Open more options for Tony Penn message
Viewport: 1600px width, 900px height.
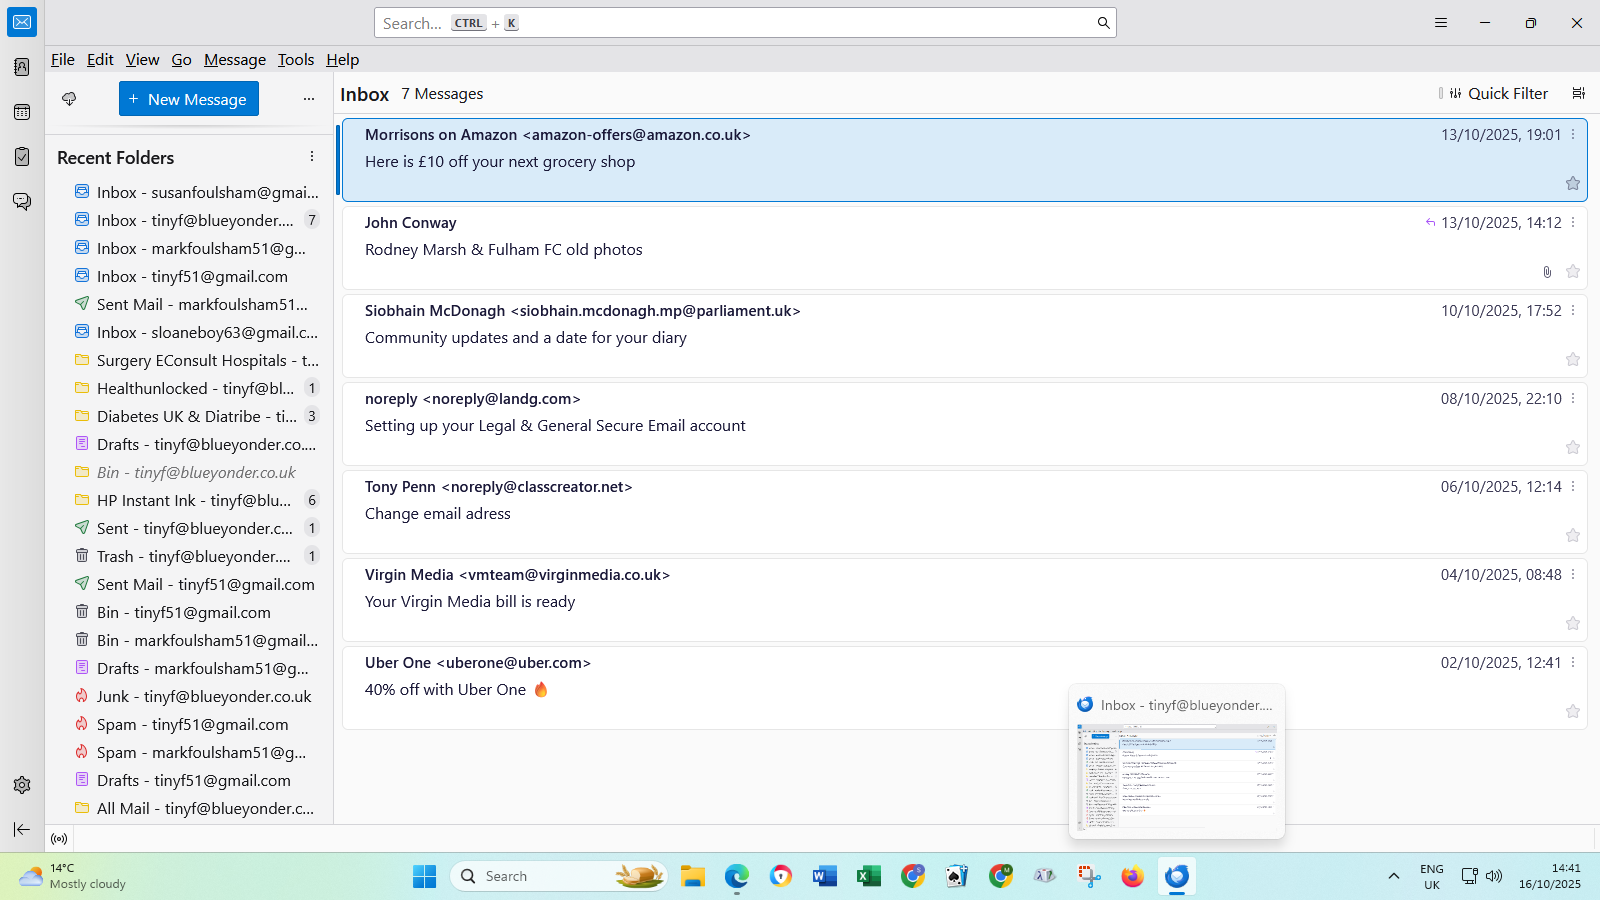pyautogui.click(x=1573, y=487)
